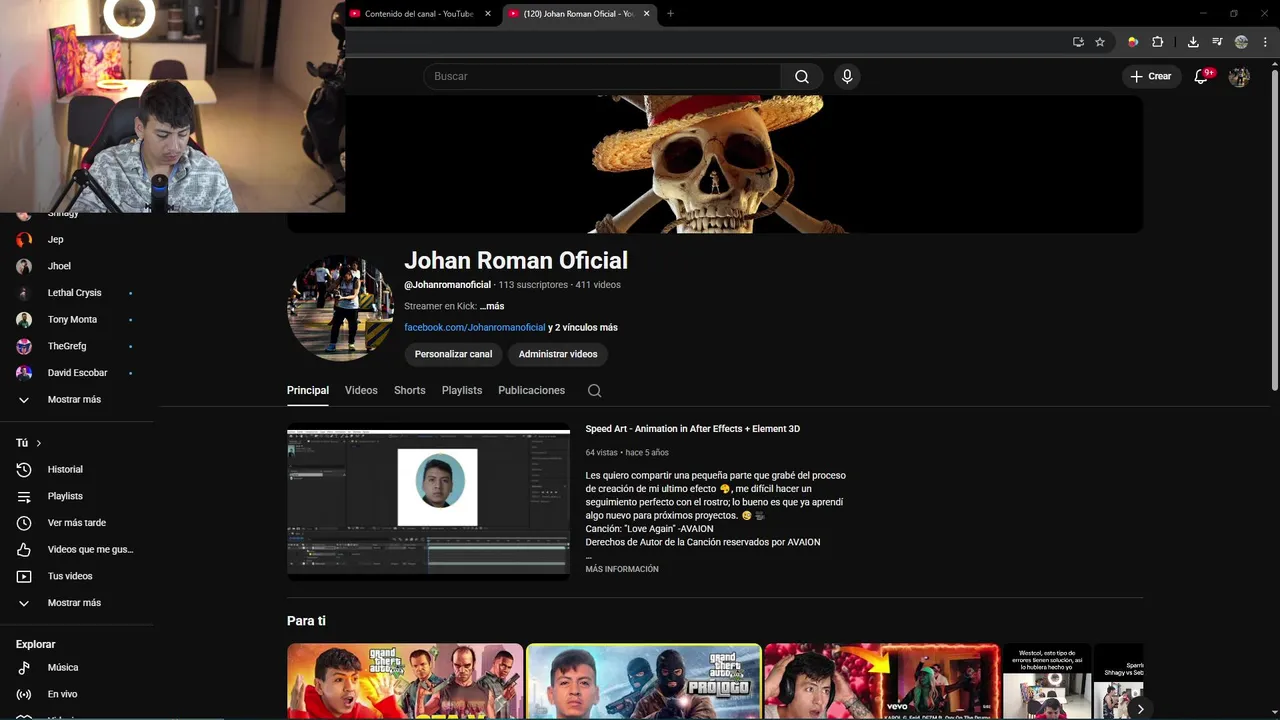1280x720 pixels.
Task: Expand links with y 2 vínculos más
Action: 582,327
